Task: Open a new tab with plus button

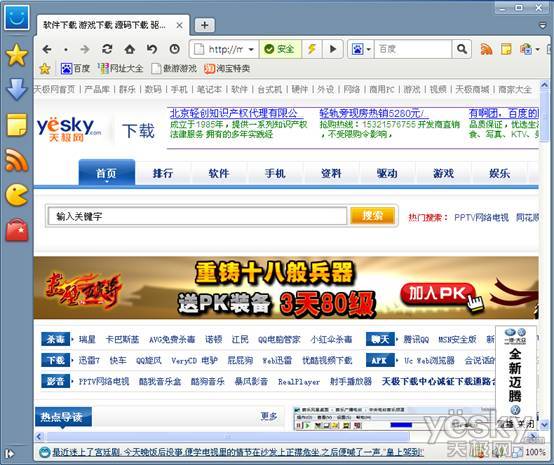Action: [x=204, y=25]
